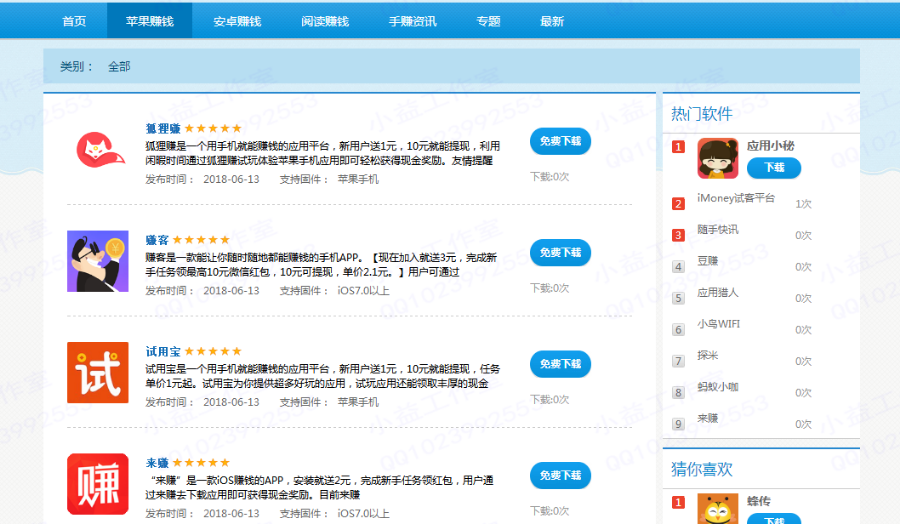Select the 苹果赚钱 nav tab
The height and width of the screenshot is (524, 900).
click(x=150, y=21)
